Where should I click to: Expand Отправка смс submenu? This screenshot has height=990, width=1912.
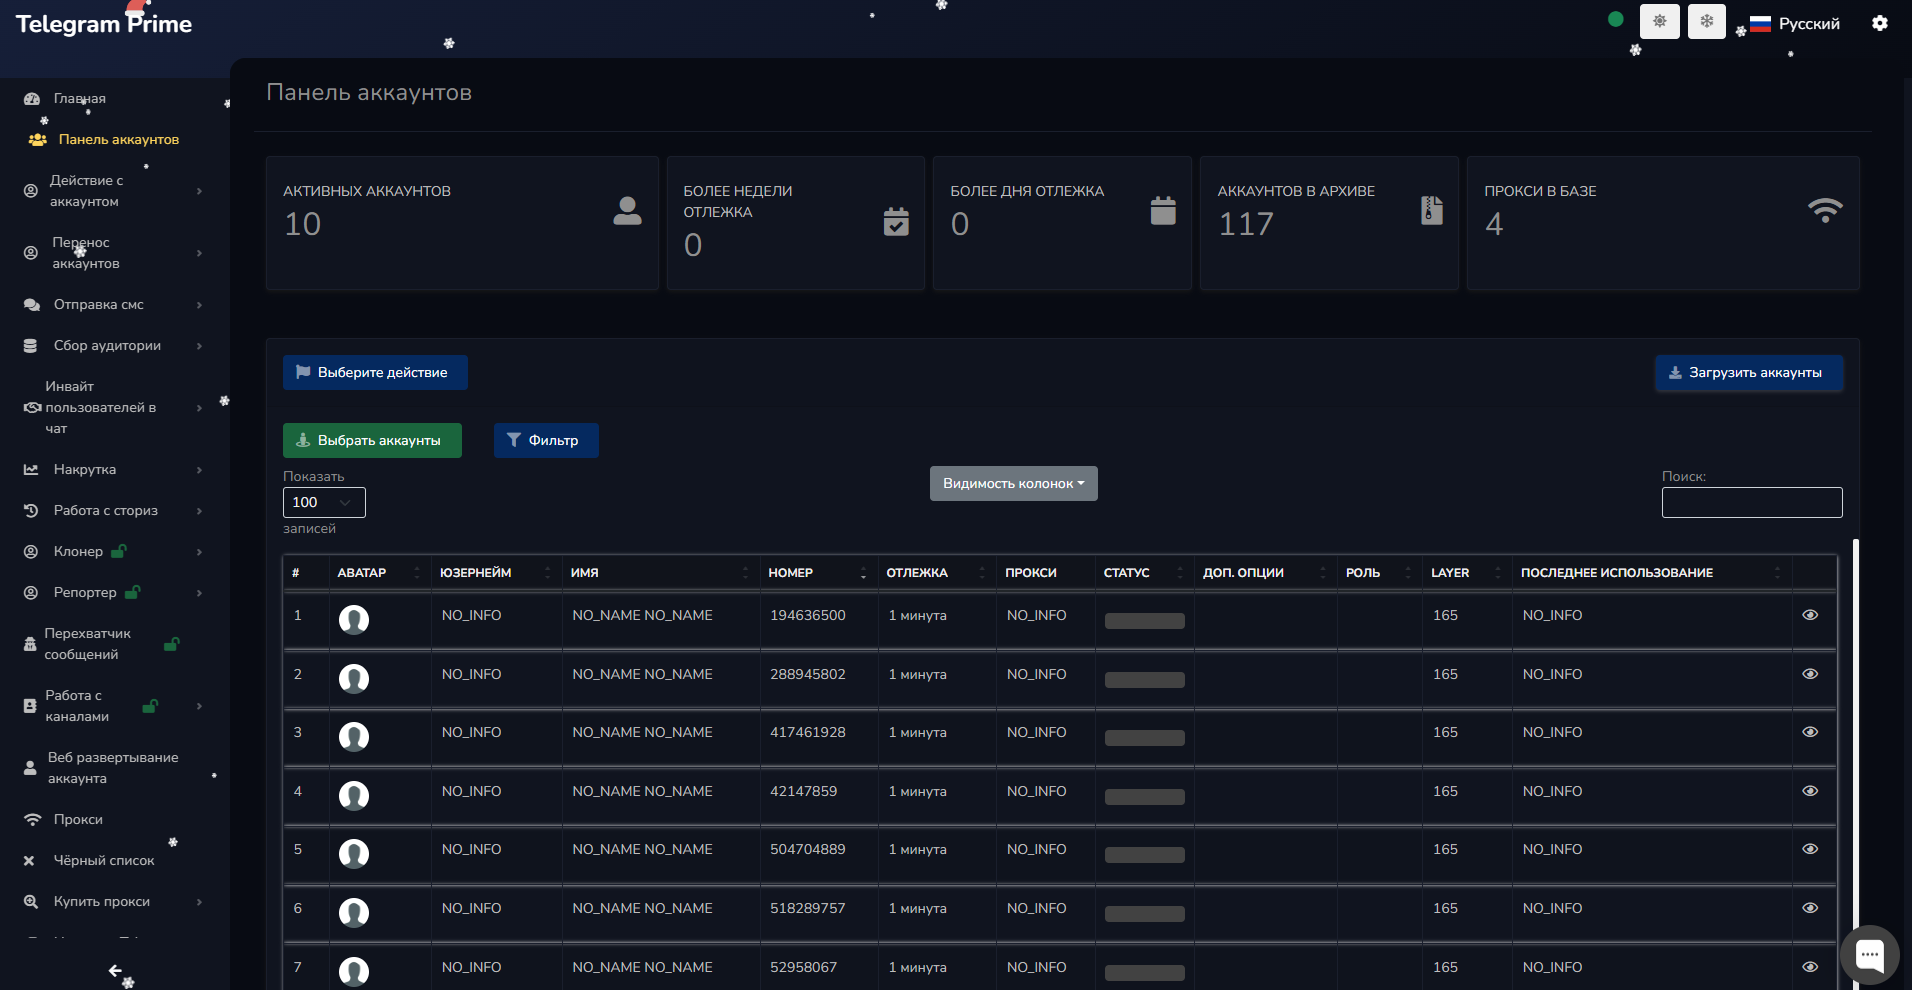point(113,304)
